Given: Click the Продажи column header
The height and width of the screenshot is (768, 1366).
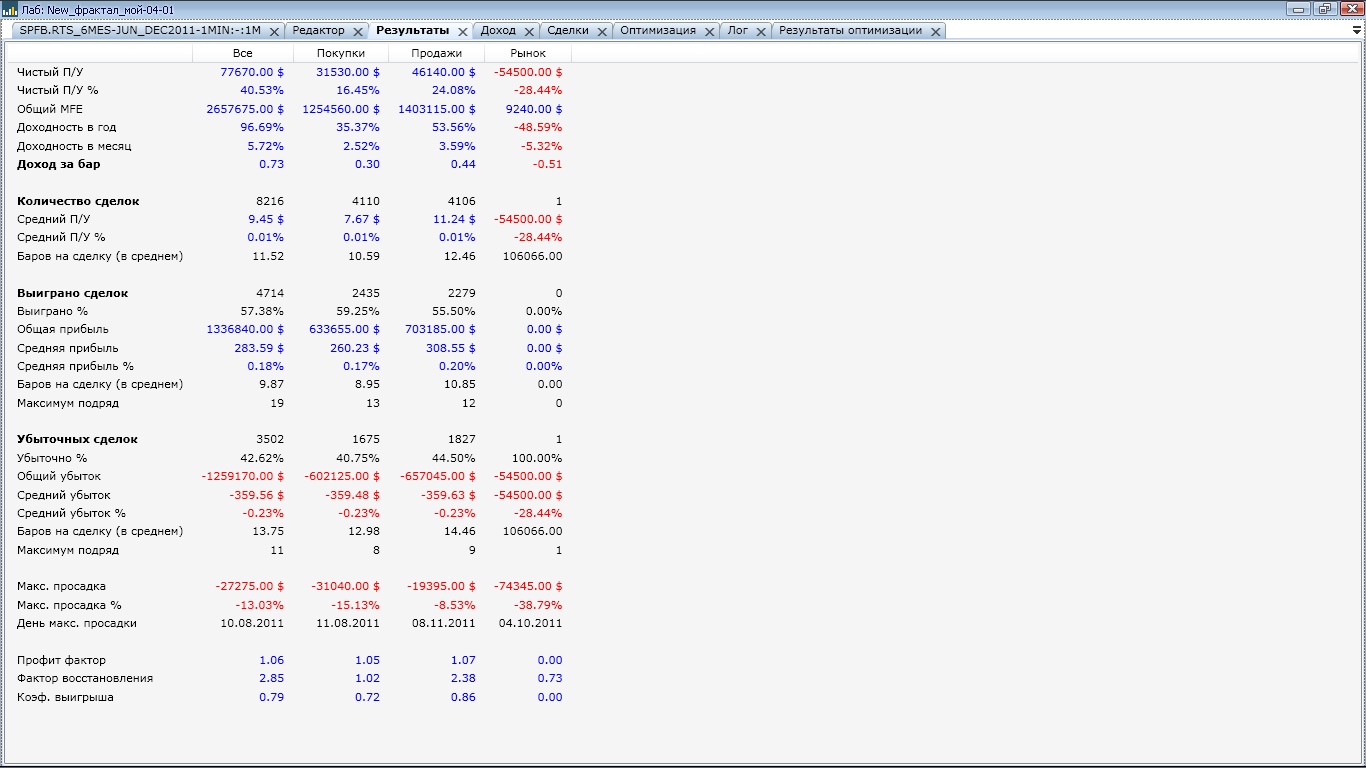Looking at the screenshot, I should pyautogui.click(x=436, y=53).
